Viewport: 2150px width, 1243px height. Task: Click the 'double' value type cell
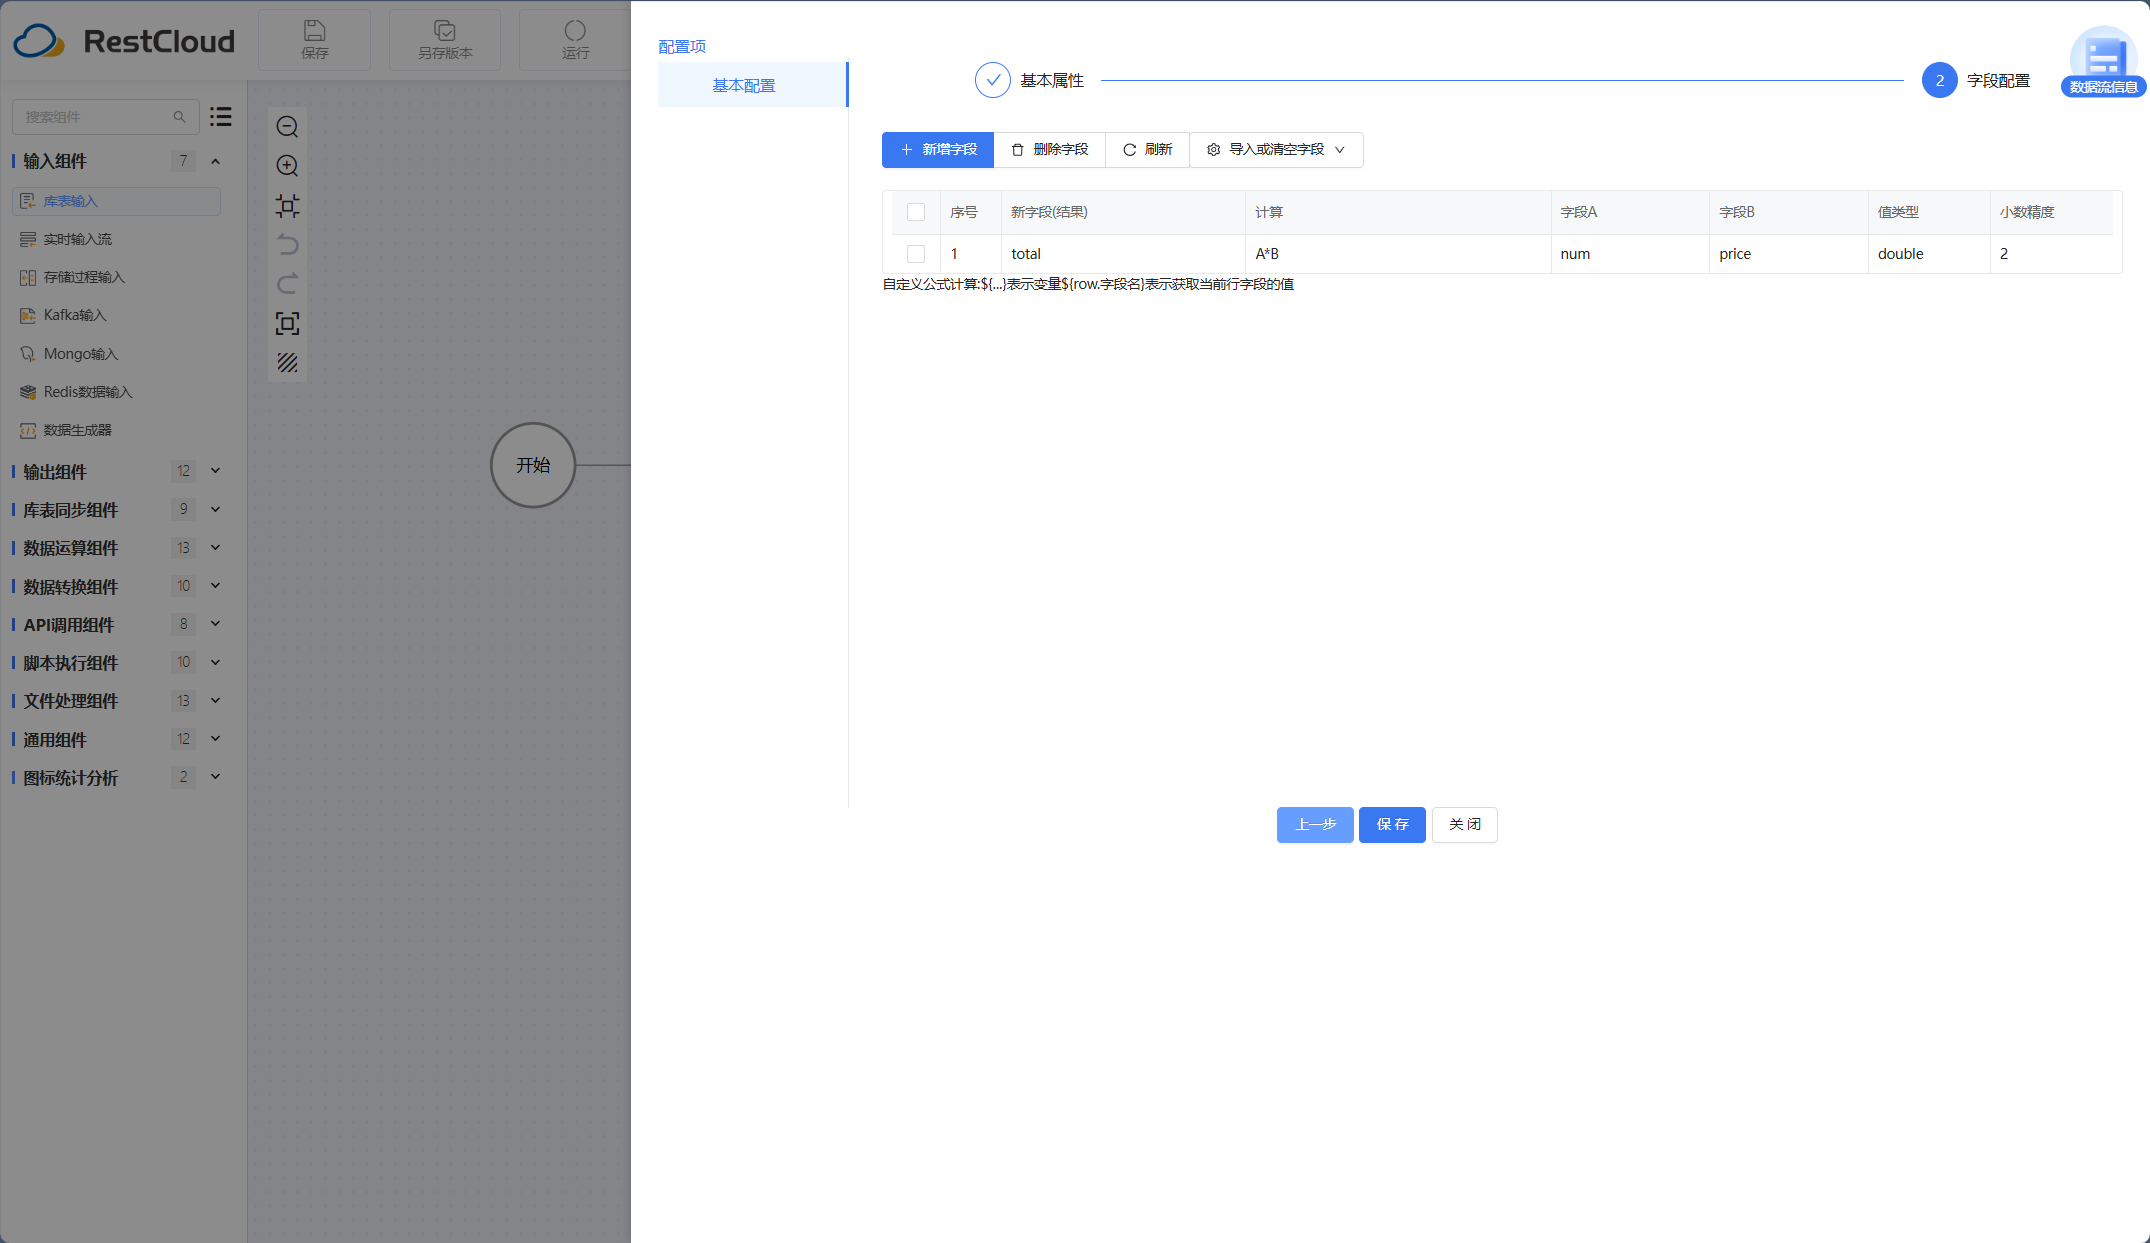point(1928,254)
